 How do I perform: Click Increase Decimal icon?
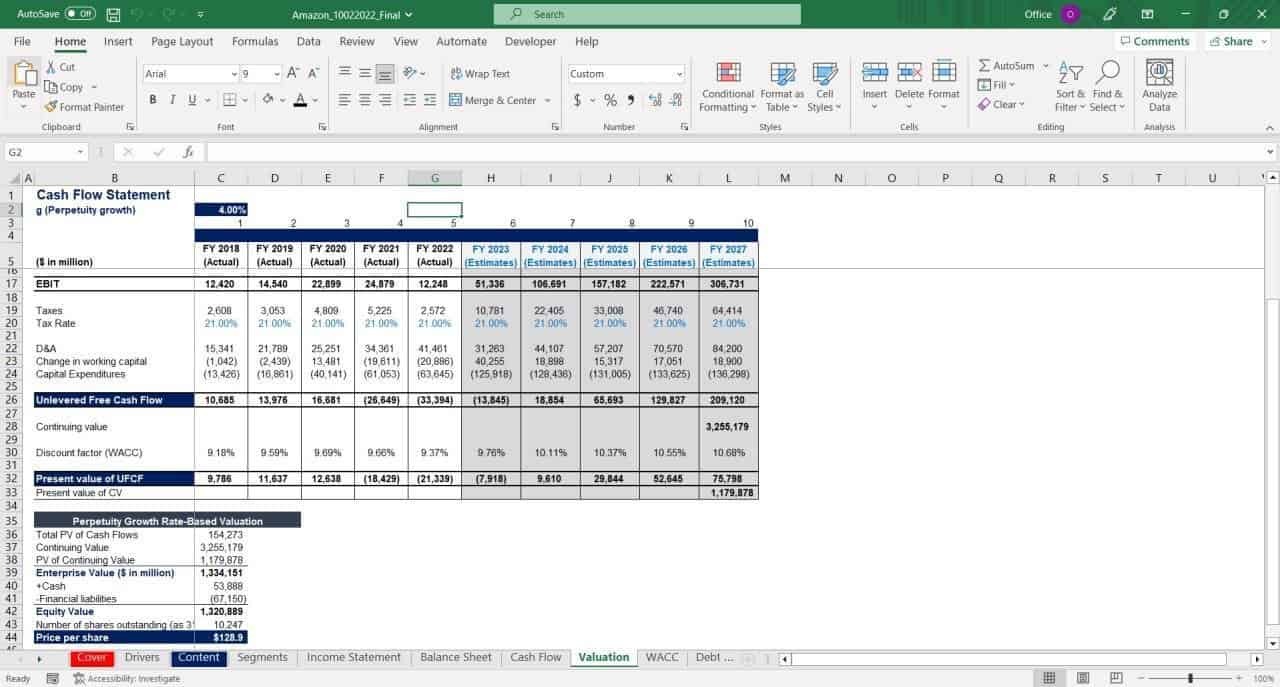tap(654, 100)
